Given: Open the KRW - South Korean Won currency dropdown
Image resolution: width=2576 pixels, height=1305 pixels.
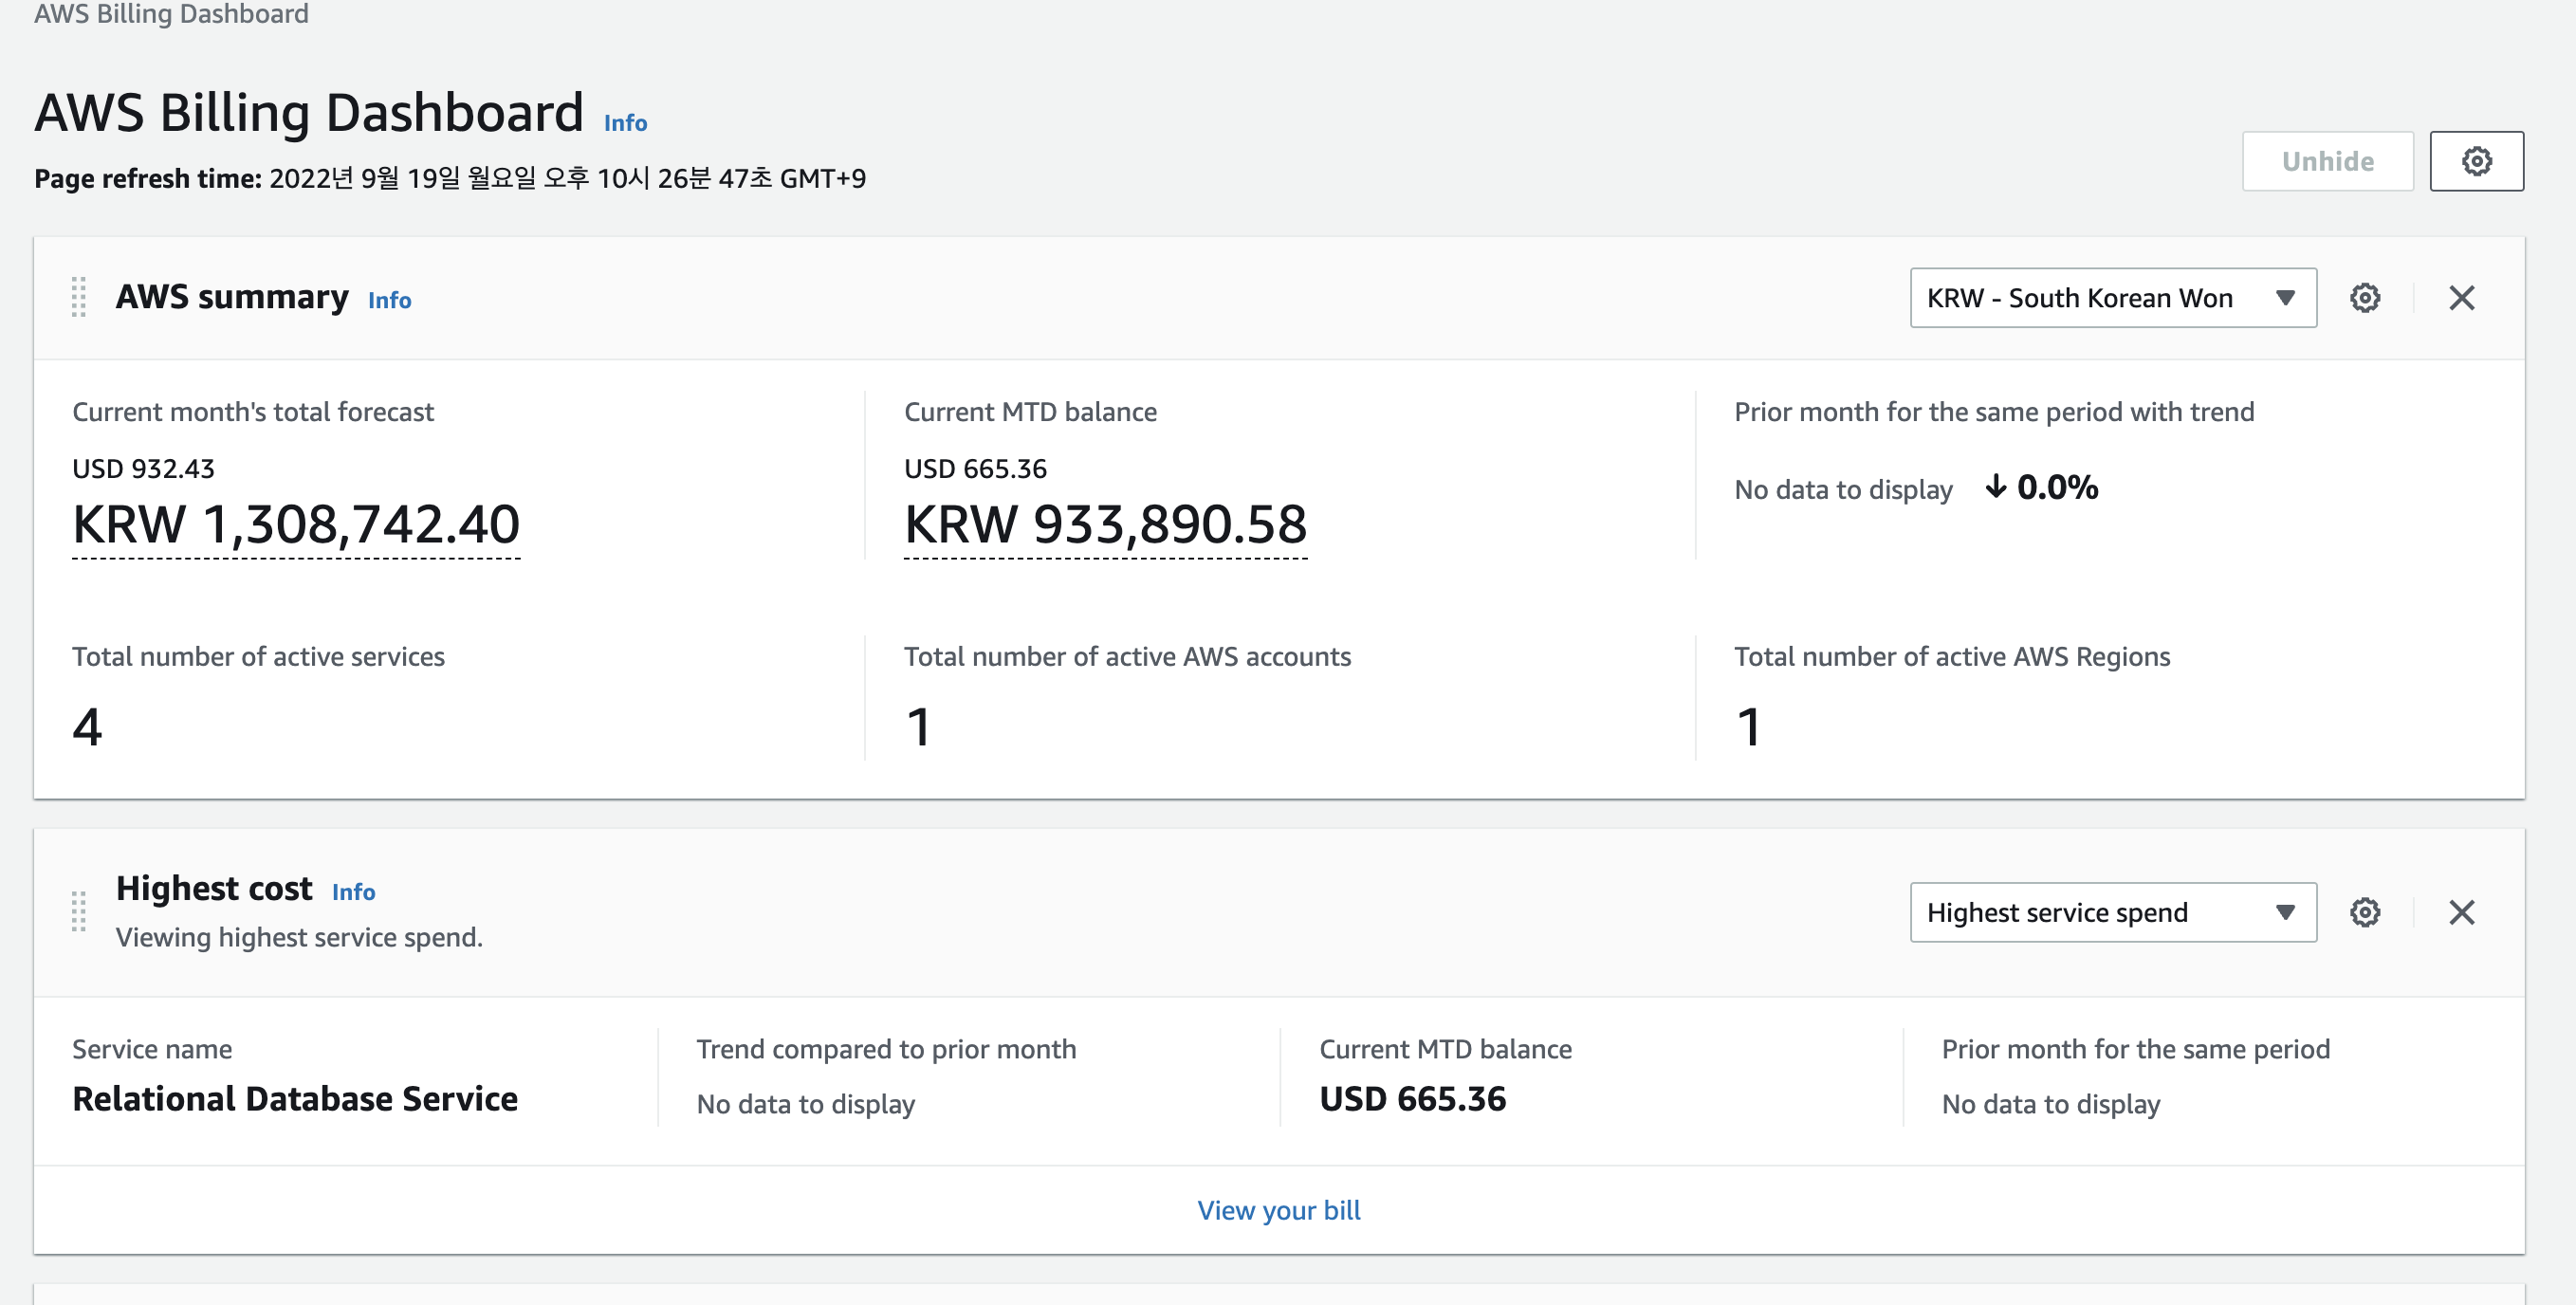Looking at the screenshot, I should [x=2112, y=298].
